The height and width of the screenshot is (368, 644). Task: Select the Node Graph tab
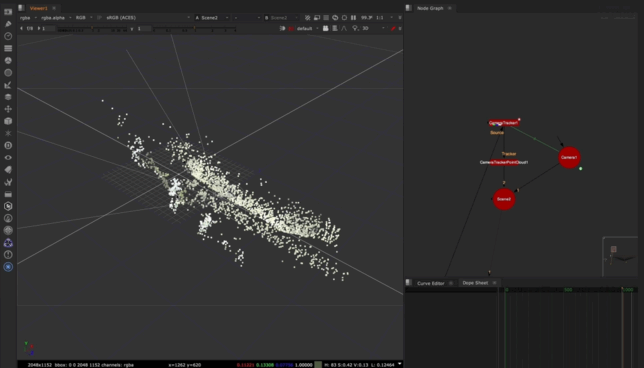click(430, 8)
